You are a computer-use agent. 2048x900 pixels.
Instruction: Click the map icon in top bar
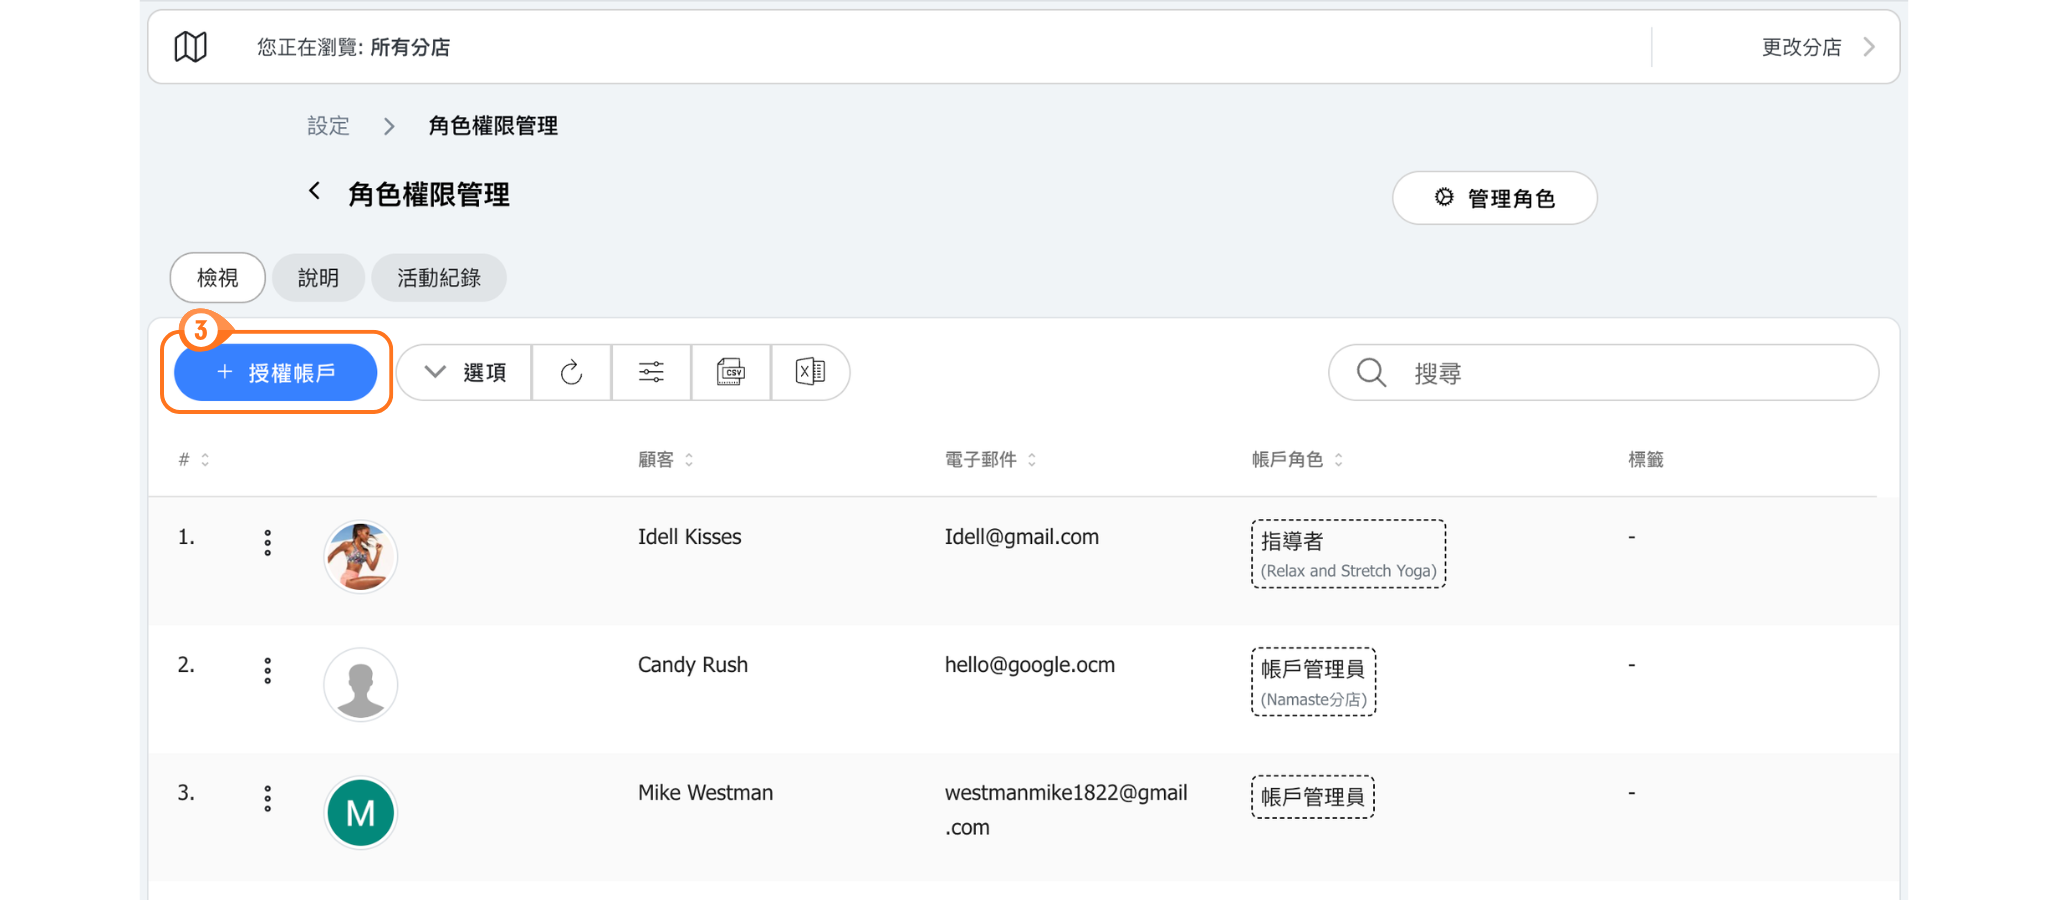190,47
